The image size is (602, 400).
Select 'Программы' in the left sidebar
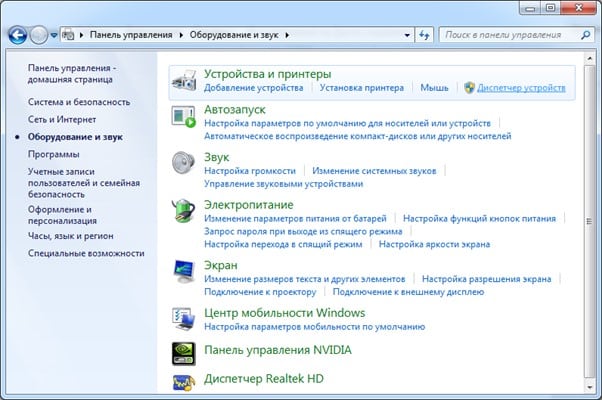coord(54,154)
